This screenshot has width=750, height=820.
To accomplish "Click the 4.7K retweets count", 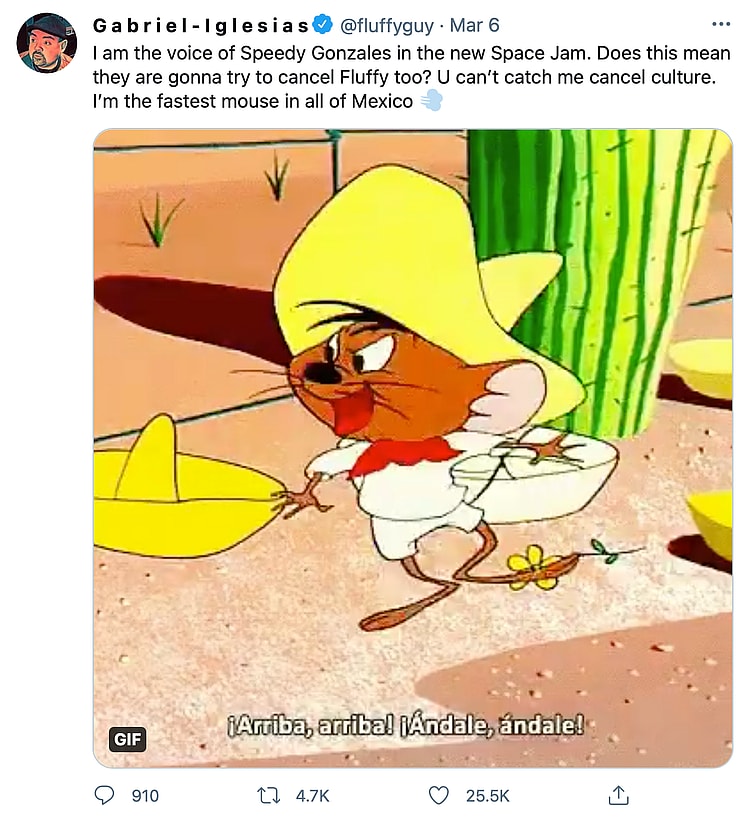I will coord(312,796).
